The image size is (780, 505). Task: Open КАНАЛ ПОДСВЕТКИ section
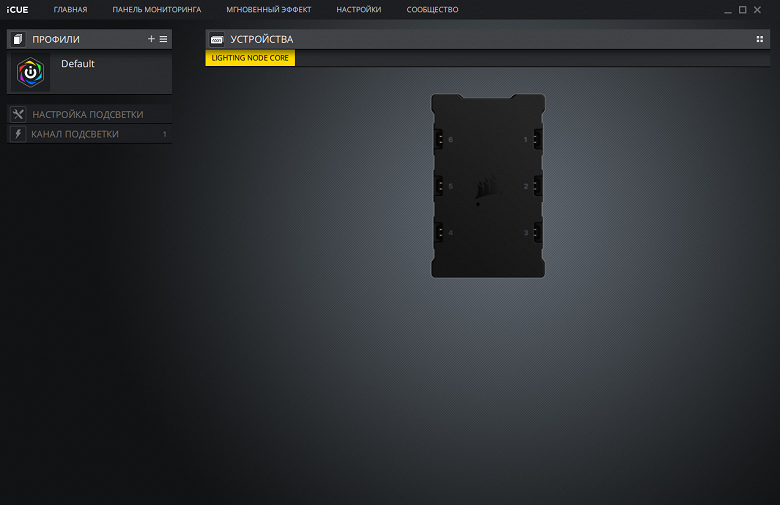point(90,134)
